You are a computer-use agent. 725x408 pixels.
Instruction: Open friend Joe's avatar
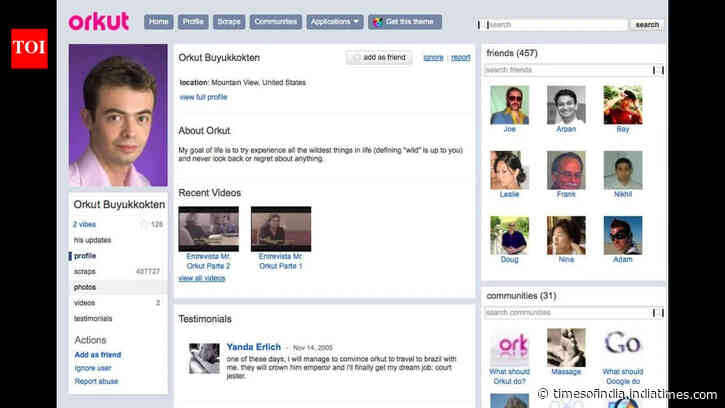[x=510, y=105]
